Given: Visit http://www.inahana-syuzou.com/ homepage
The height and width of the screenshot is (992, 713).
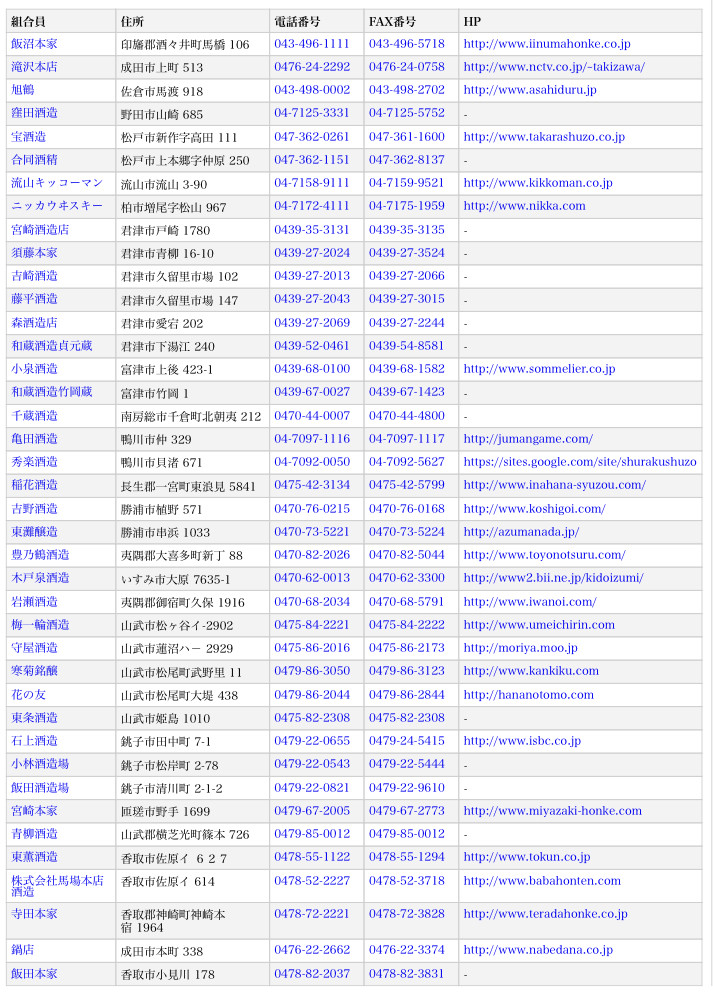Looking at the screenshot, I should tap(554, 485).
